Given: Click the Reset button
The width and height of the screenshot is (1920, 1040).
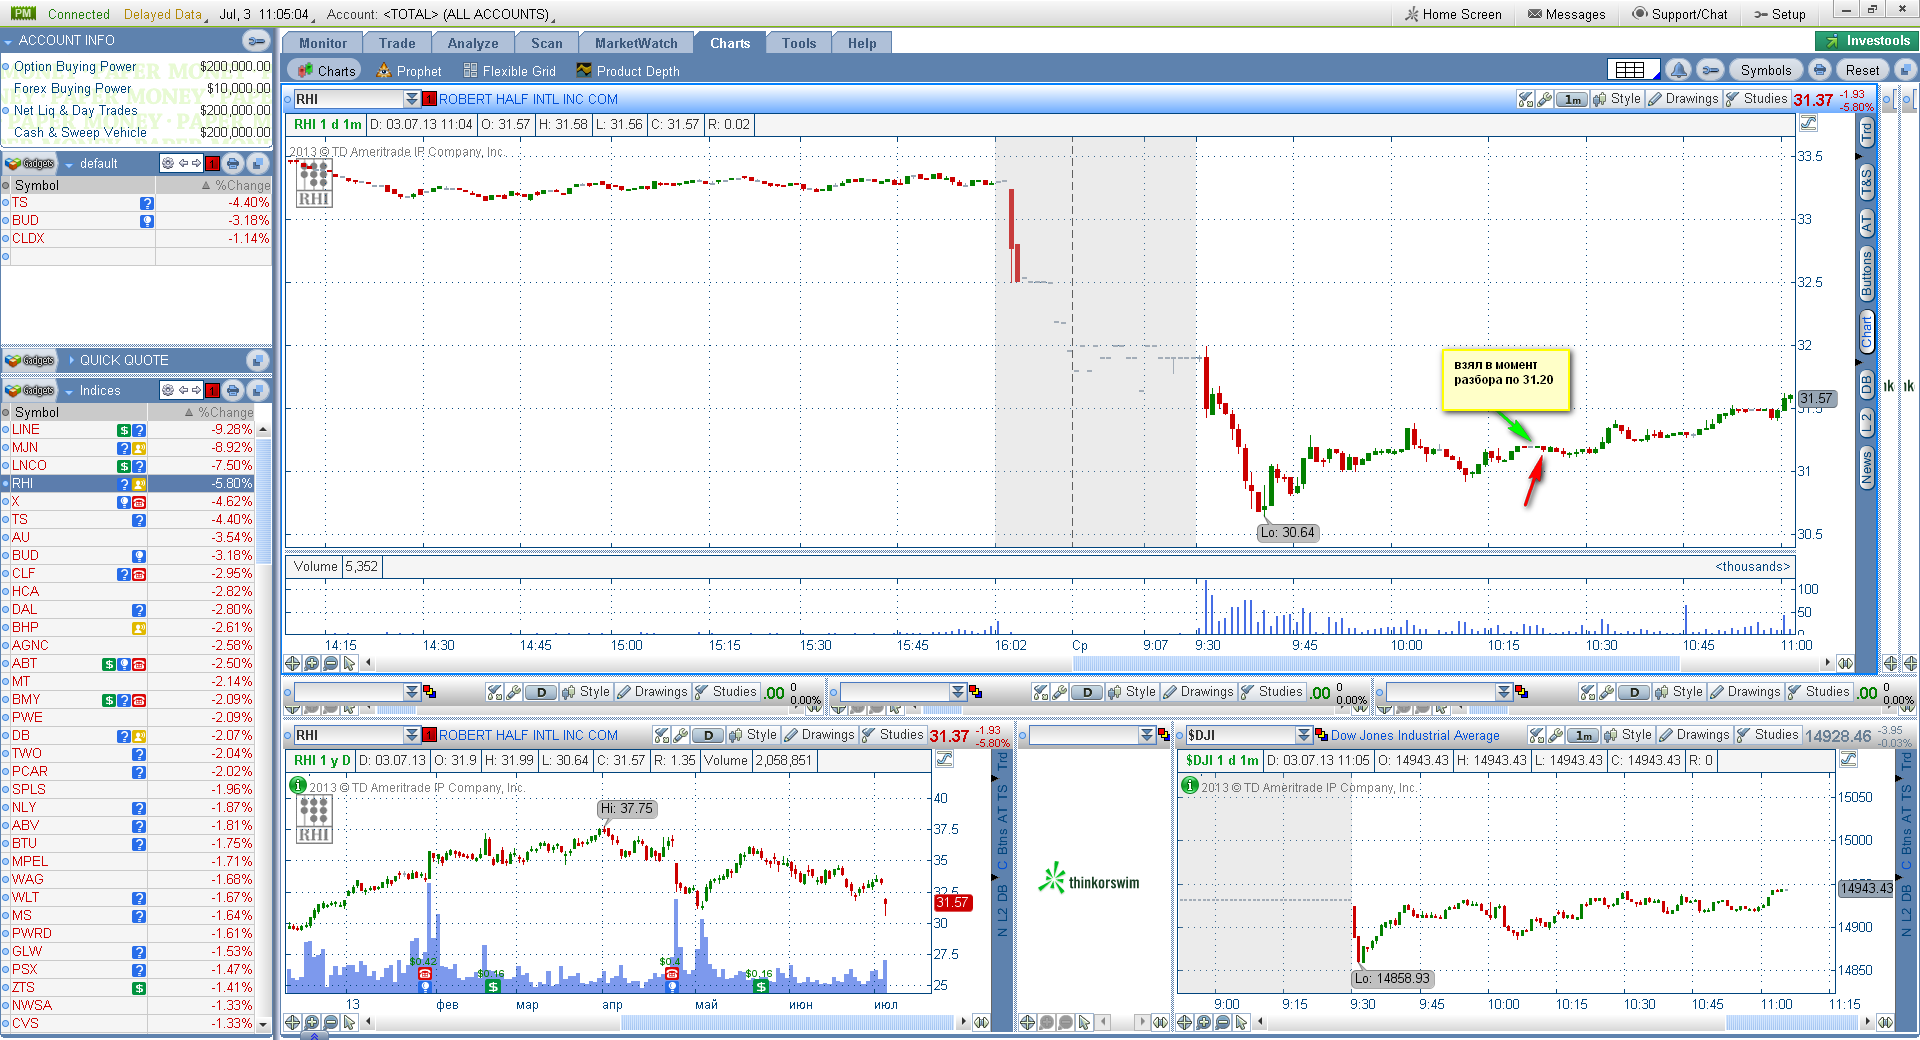Looking at the screenshot, I should (1862, 70).
